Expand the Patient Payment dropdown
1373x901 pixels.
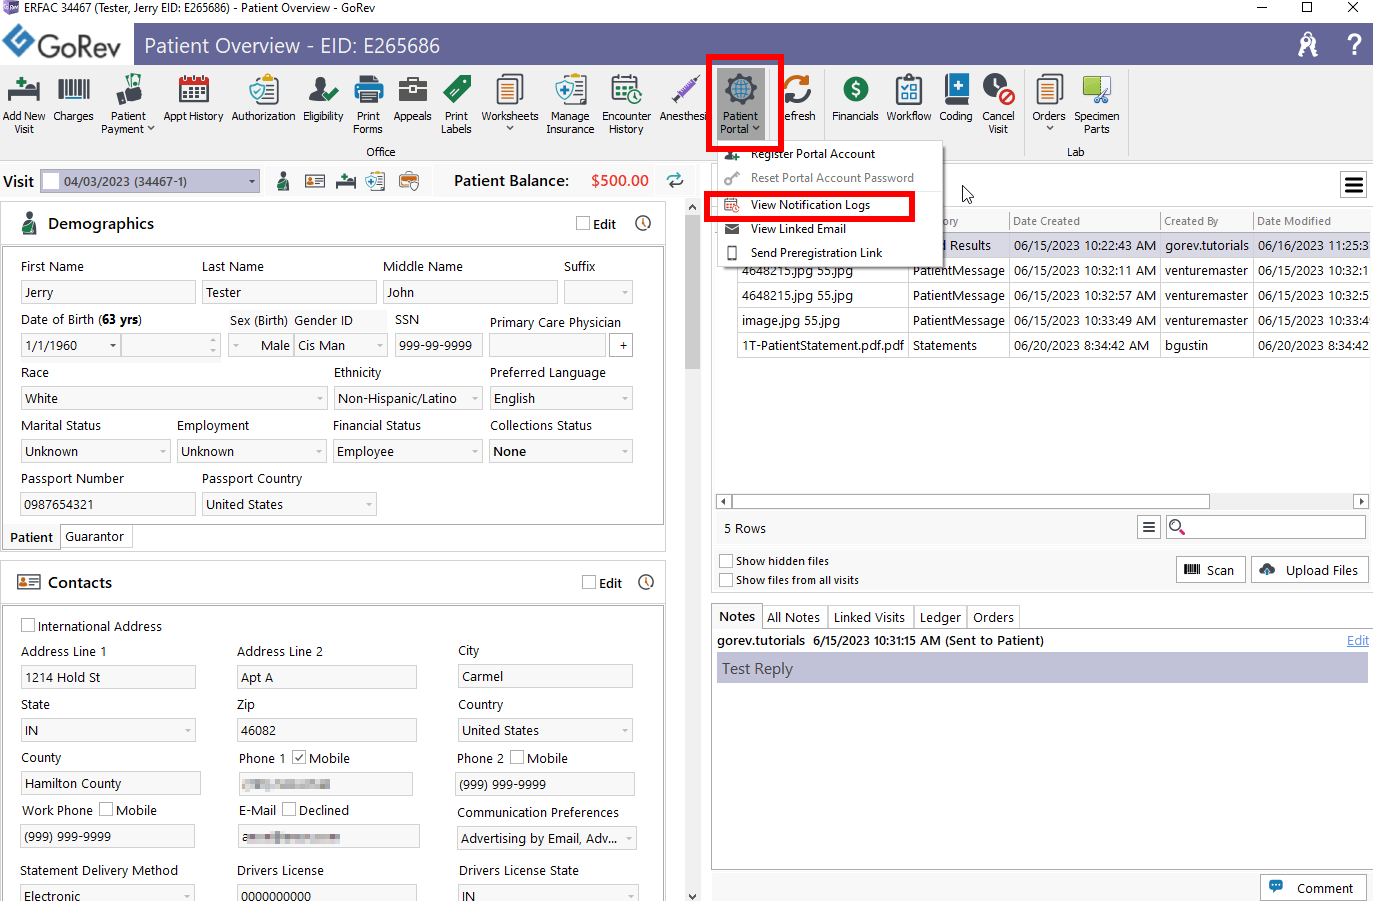[151, 129]
